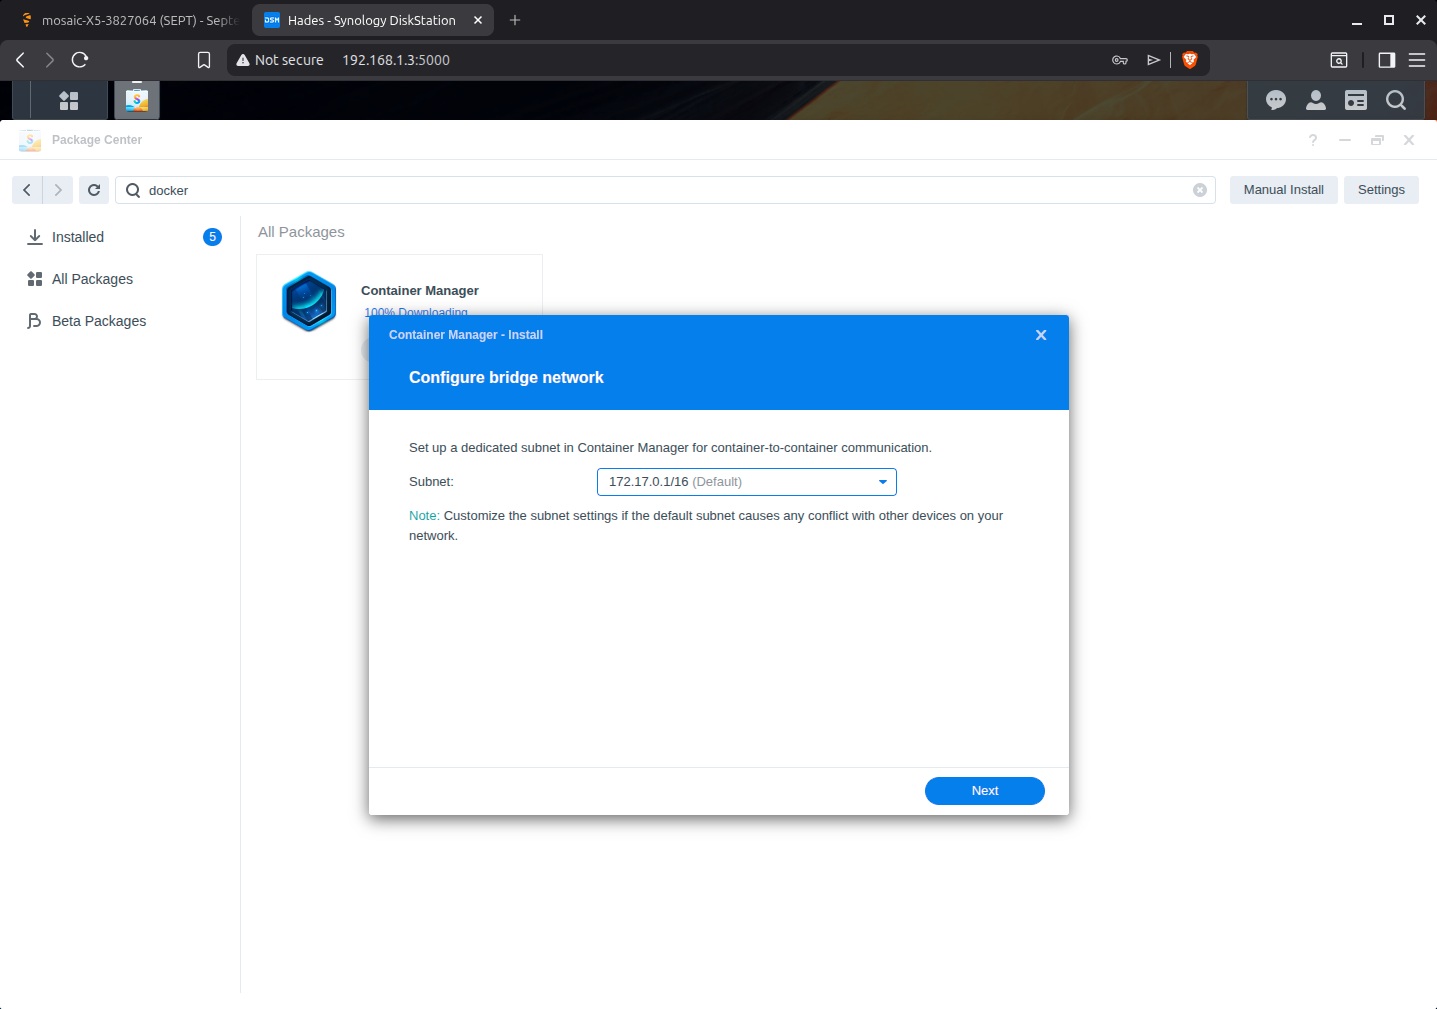Expand the Subnet dropdown
This screenshot has width=1437, height=1009.
[x=747, y=482]
